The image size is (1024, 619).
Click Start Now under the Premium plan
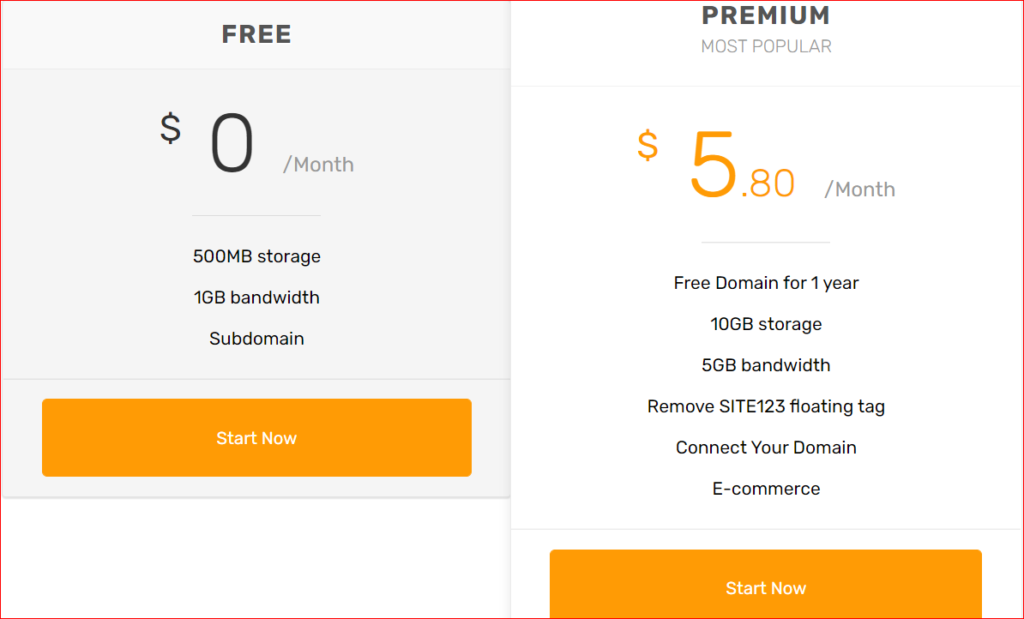point(765,588)
